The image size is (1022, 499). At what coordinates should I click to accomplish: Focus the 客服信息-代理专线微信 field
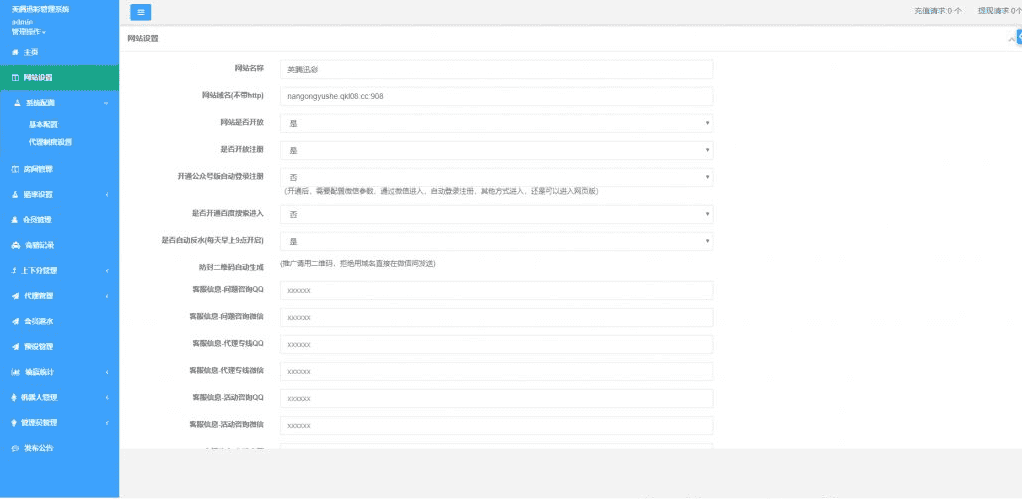(497, 371)
